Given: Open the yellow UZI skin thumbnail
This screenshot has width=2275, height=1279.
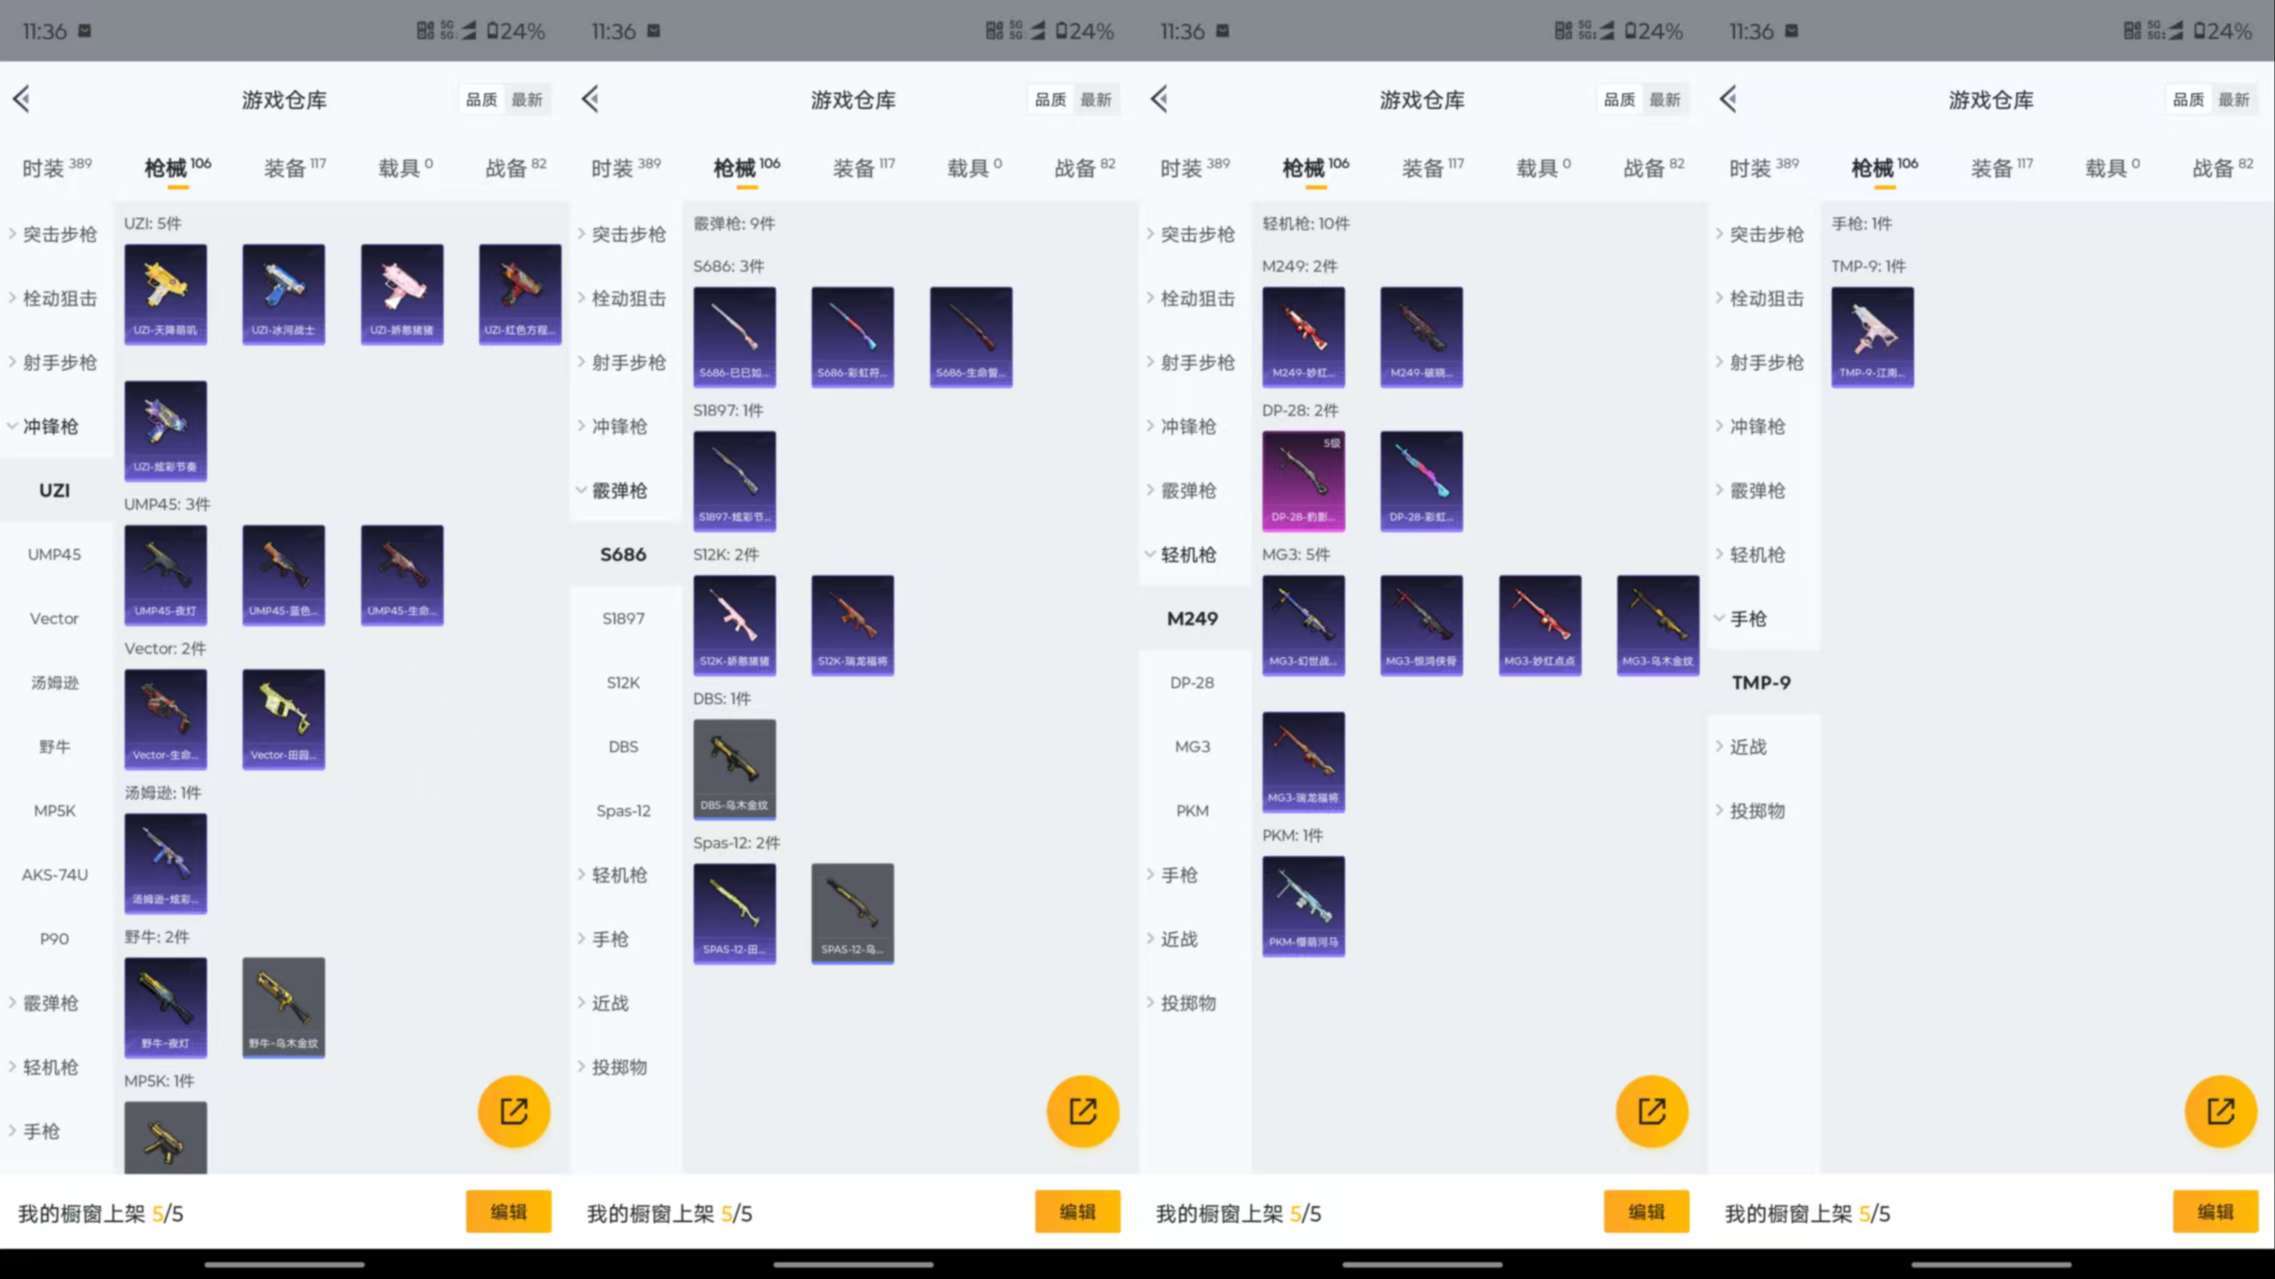Looking at the screenshot, I should click(x=166, y=294).
